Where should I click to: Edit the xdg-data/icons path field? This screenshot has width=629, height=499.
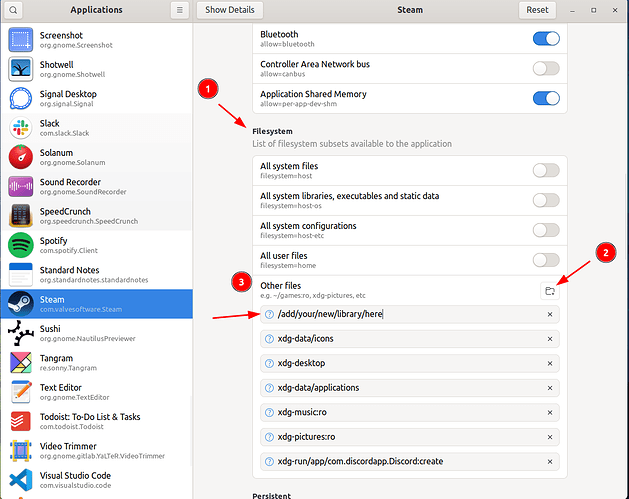point(410,339)
